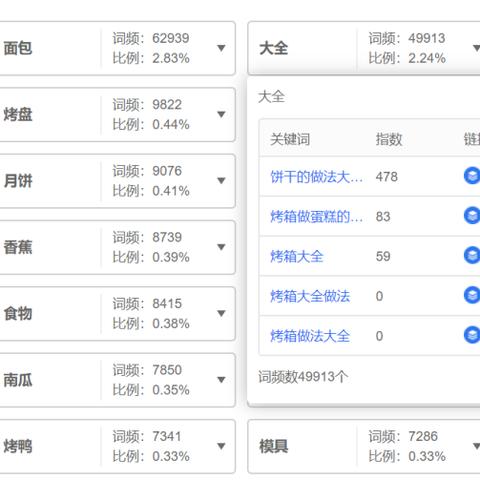Image resolution: width=480 pixels, height=480 pixels.
Task: Expand the 食物 keyword card arrow
Action: click(221, 313)
